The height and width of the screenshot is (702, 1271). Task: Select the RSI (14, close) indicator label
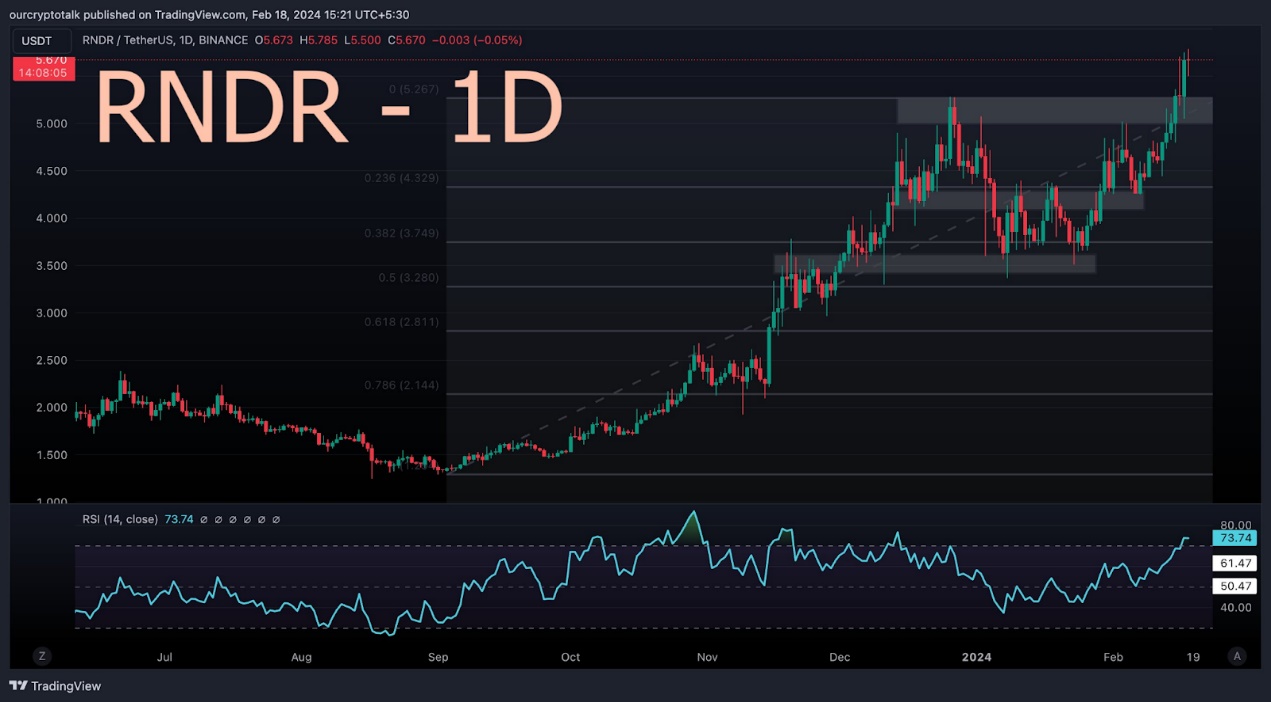[x=120, y=519]
